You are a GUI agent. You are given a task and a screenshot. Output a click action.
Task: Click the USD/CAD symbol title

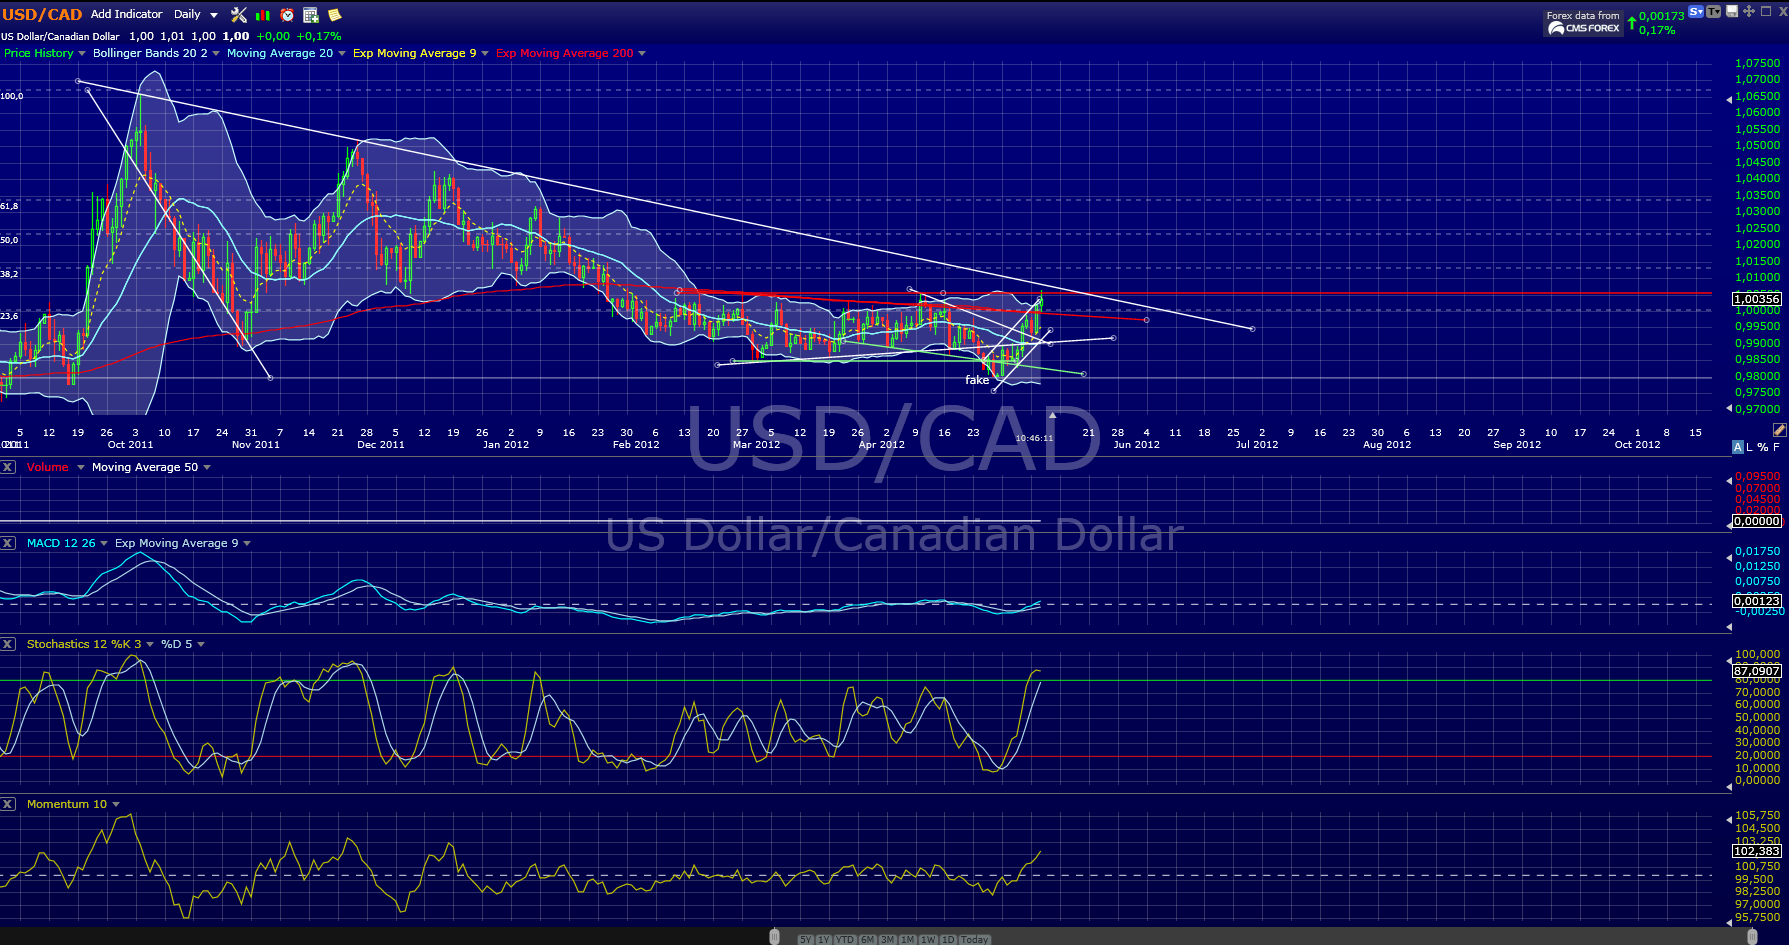click(42, 15)
